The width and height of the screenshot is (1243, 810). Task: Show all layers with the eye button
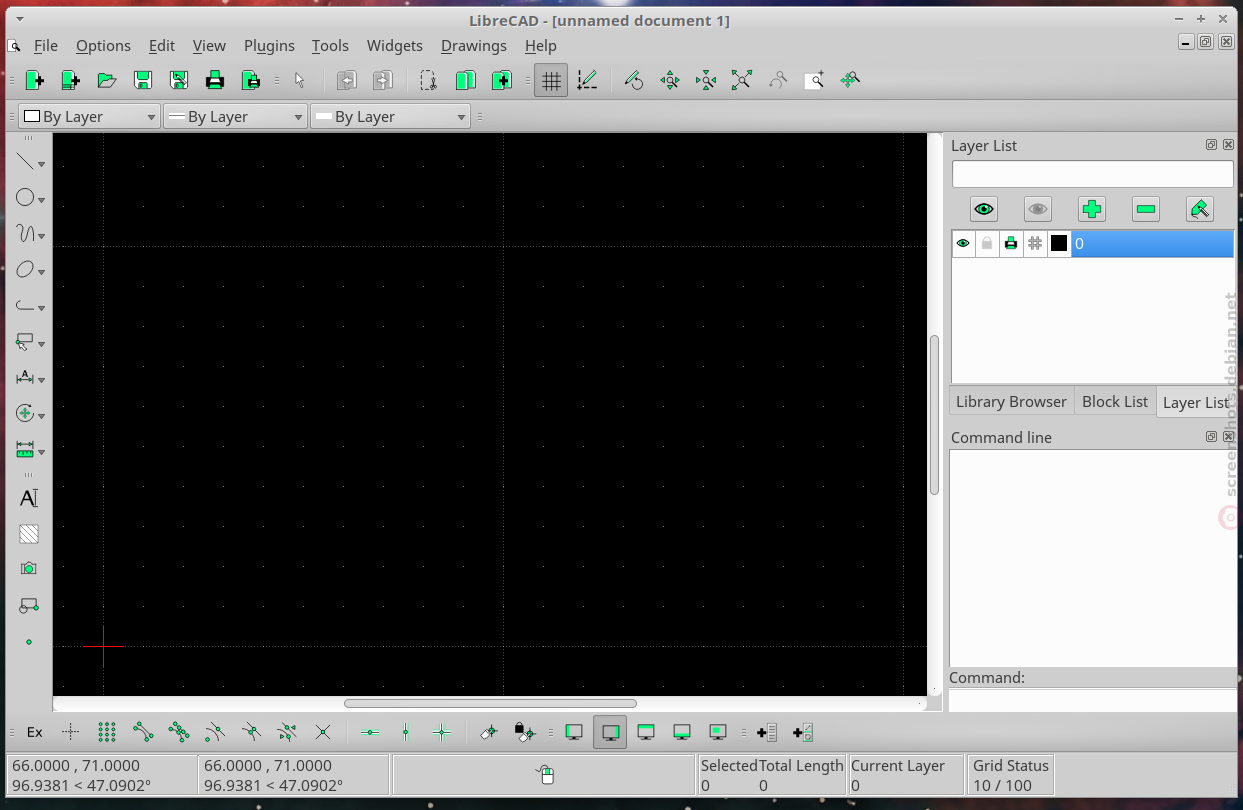[x=984, y=209]
